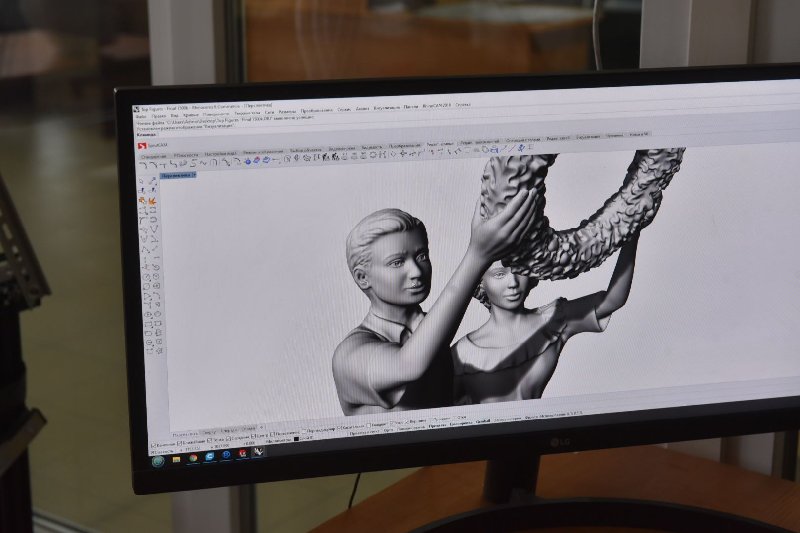Click the right orange icon in side toolbar
800x533 pixels.
pos(152,200)
